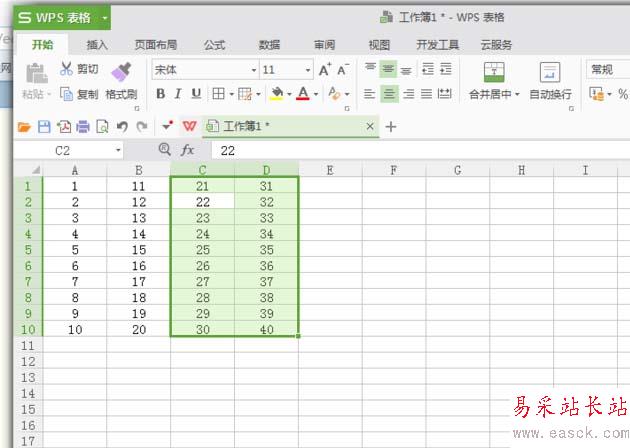Click the magnifier icon beside fx

pyautogui.click(x=164, y=150)
